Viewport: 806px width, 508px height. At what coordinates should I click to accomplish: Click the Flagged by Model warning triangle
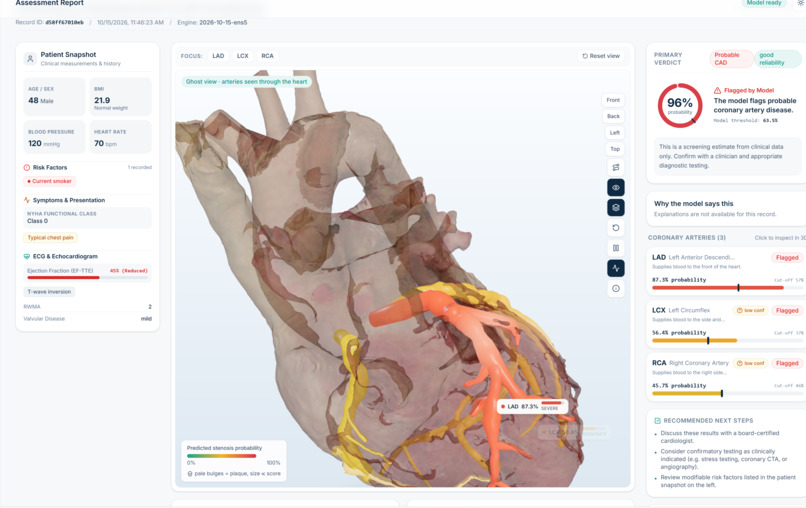coord(718,90)
